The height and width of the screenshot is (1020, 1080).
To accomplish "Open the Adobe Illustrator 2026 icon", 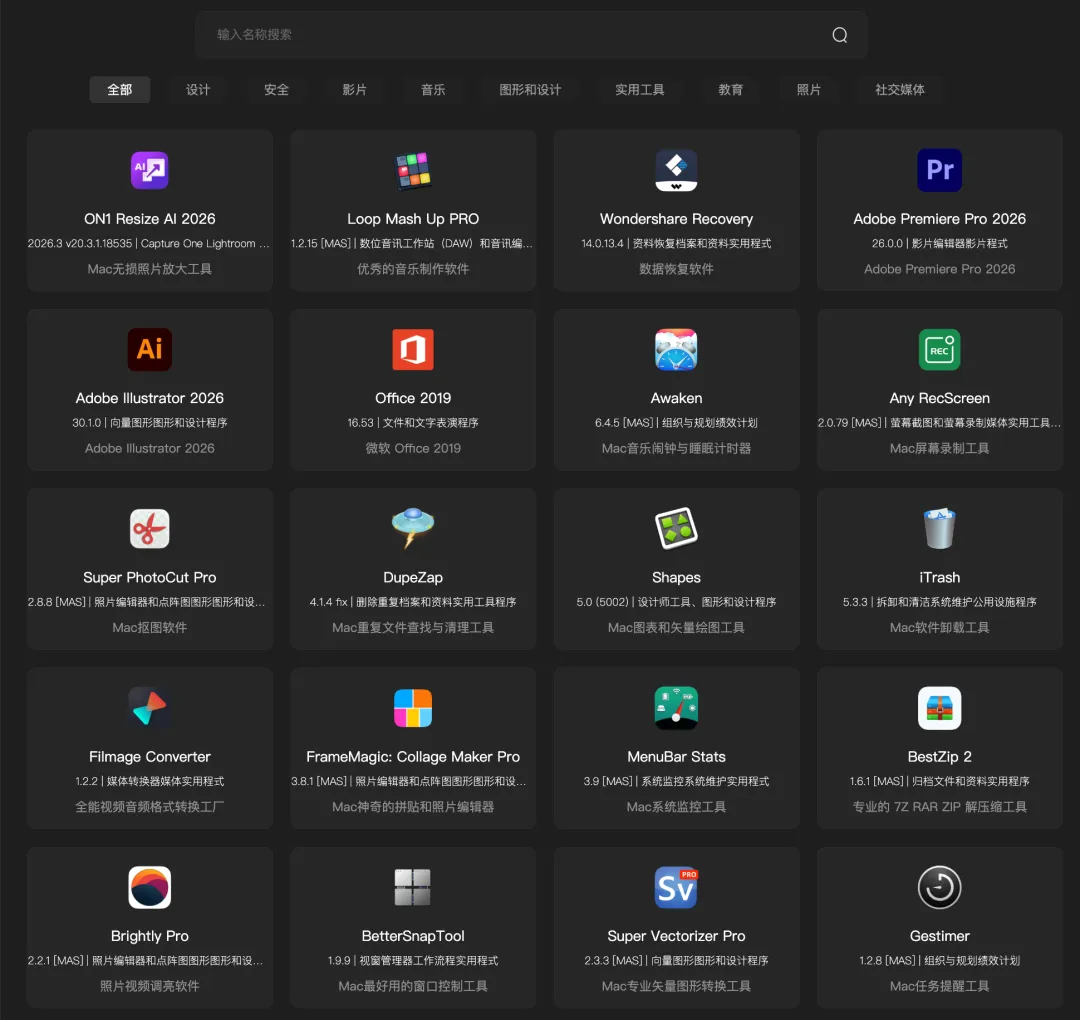I will coord(149,349).
